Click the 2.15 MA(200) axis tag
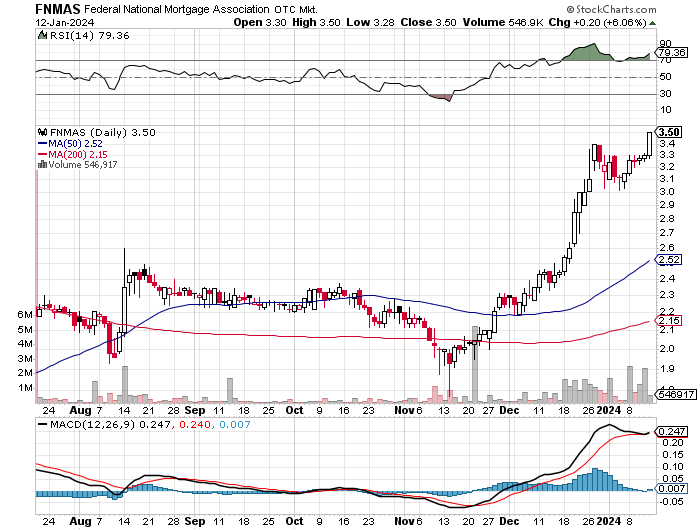Viewport: 700px width, 530px height. [669, 320]
